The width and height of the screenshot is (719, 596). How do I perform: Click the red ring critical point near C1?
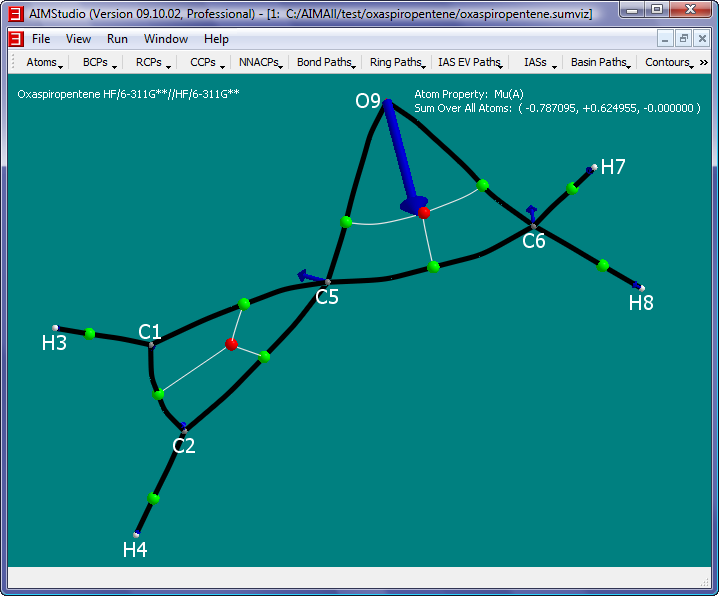pyautogui.click(x=231, y=344)
